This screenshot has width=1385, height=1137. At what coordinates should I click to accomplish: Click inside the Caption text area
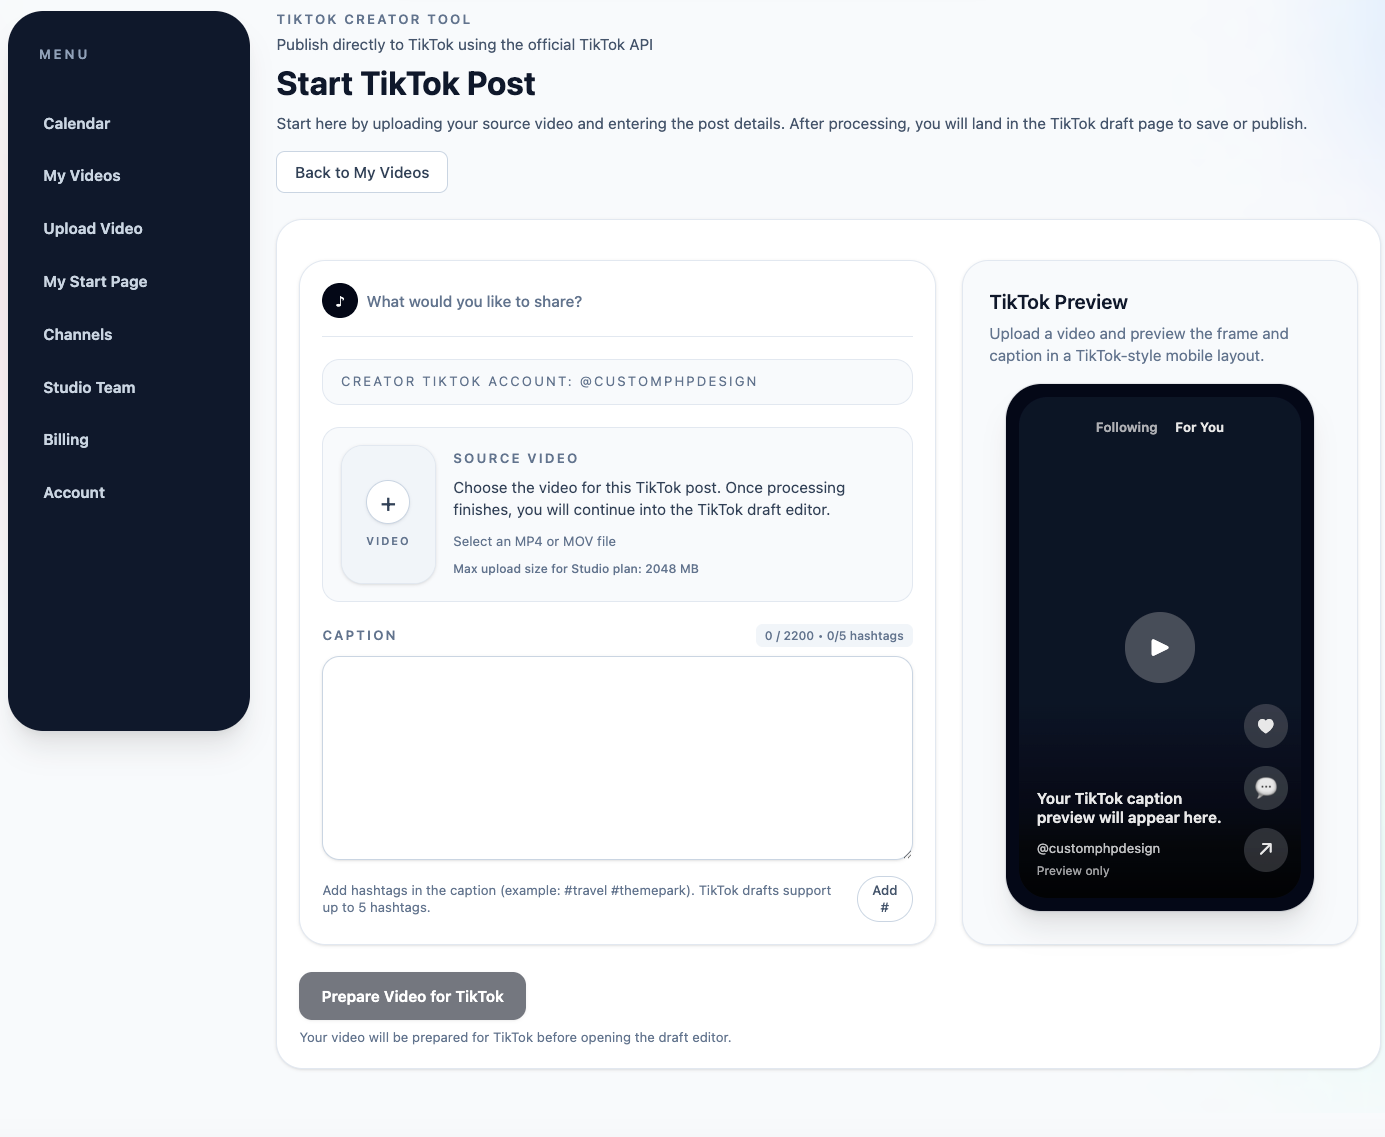(x=617, y=758)
